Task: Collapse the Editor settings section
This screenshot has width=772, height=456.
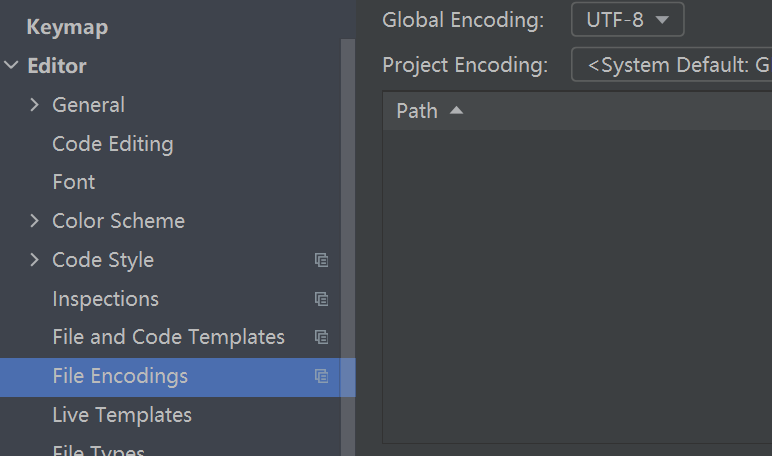Action: [x=11, y=66]
